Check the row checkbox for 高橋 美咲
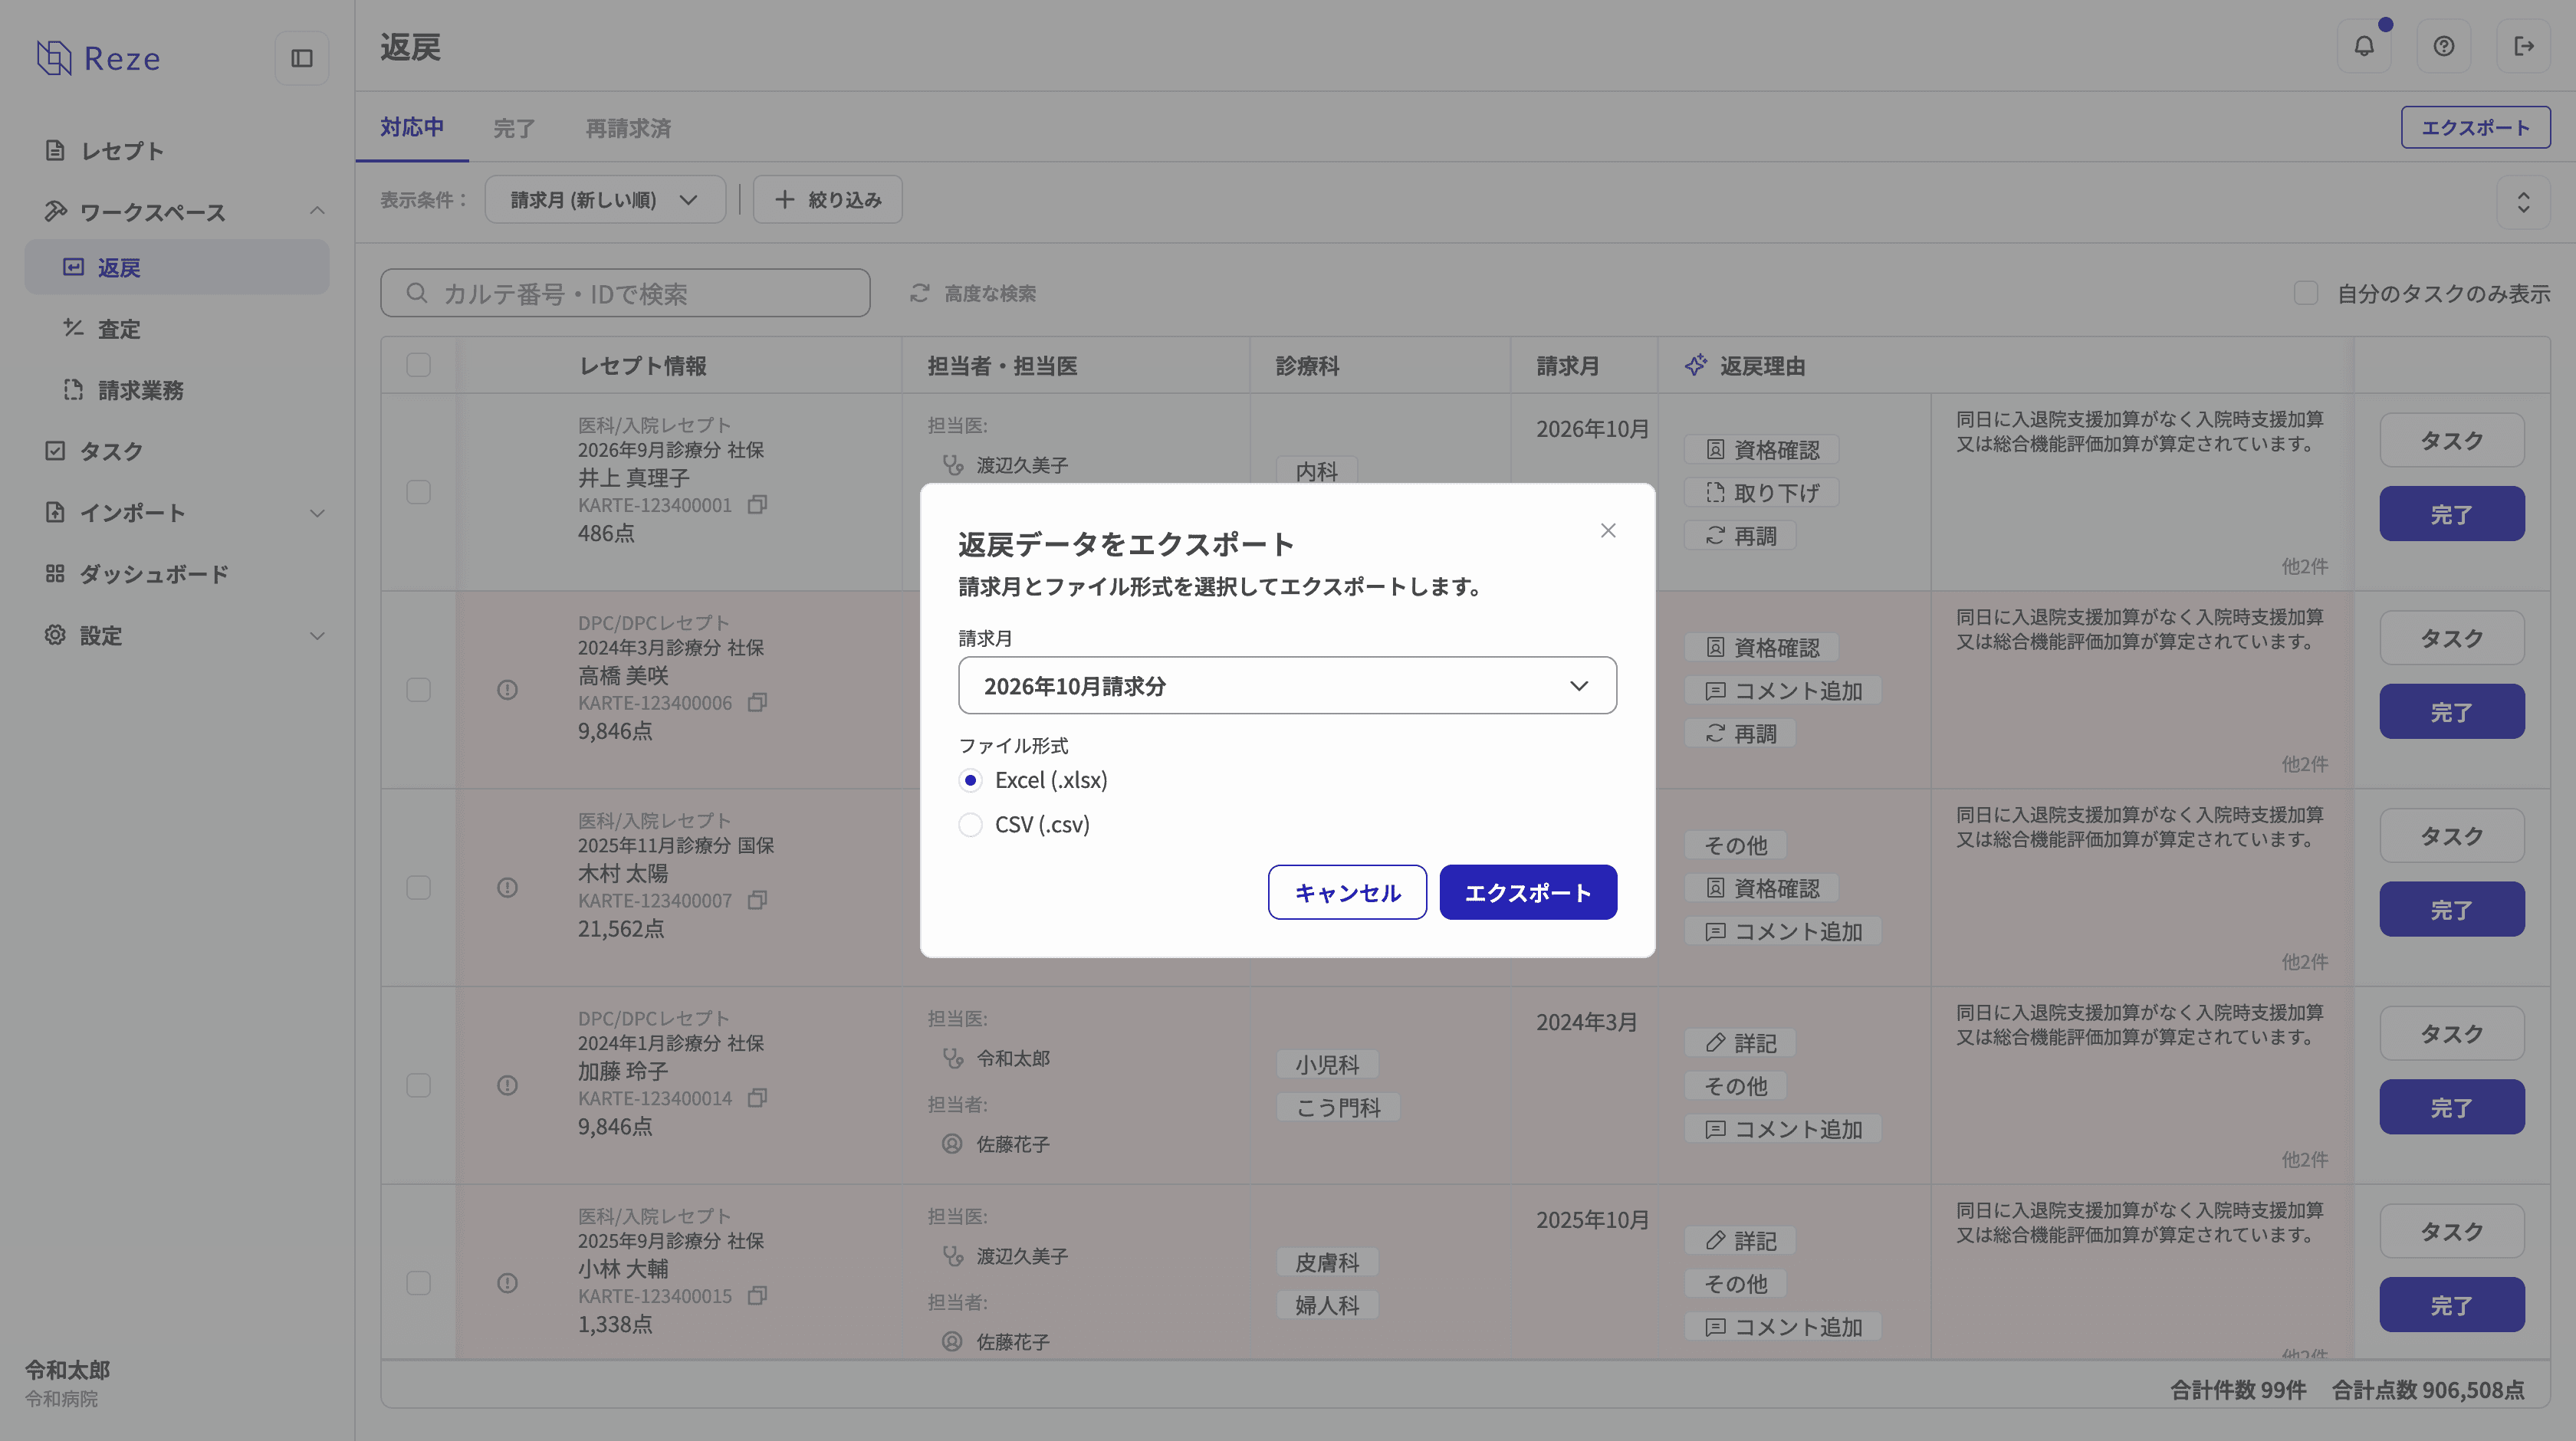Image resolution: width=2576 pixels, height=1441 pixels. pyautogui.click(x=418, y=690)
